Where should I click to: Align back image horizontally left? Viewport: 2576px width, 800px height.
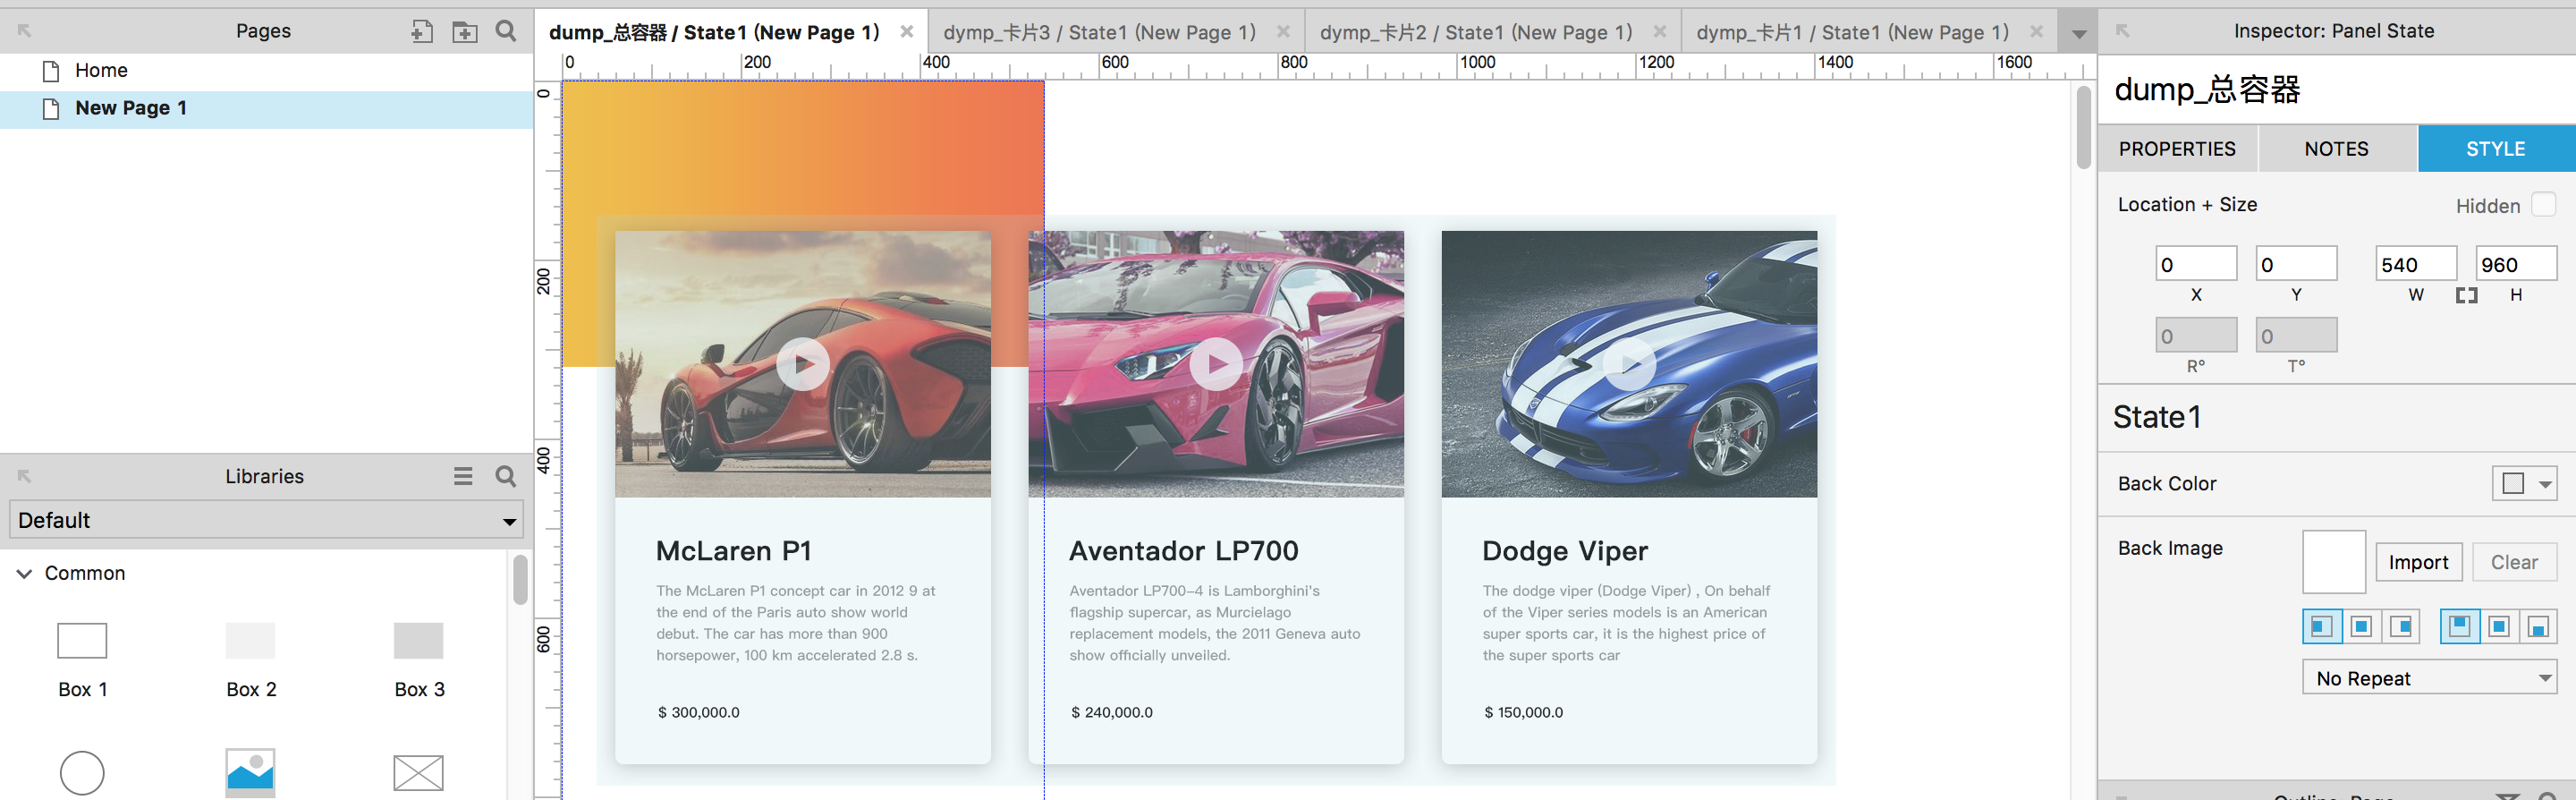(x=2321, y=627)
